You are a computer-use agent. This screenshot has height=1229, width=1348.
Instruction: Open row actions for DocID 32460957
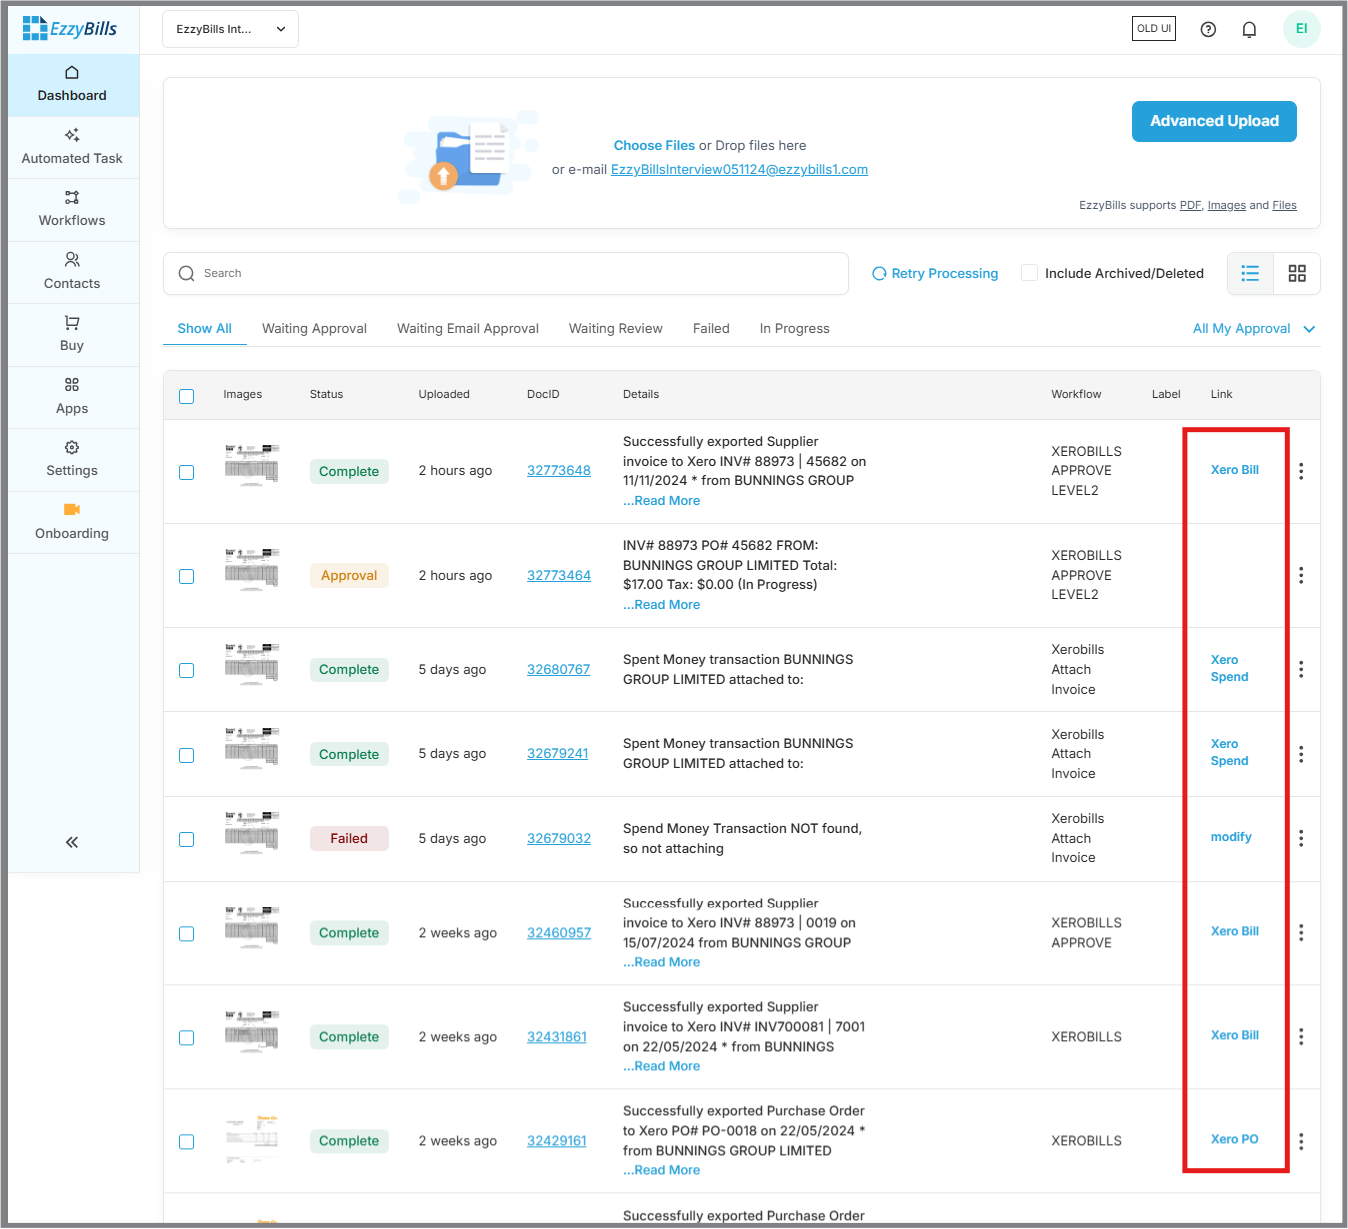click(1301, 933)
